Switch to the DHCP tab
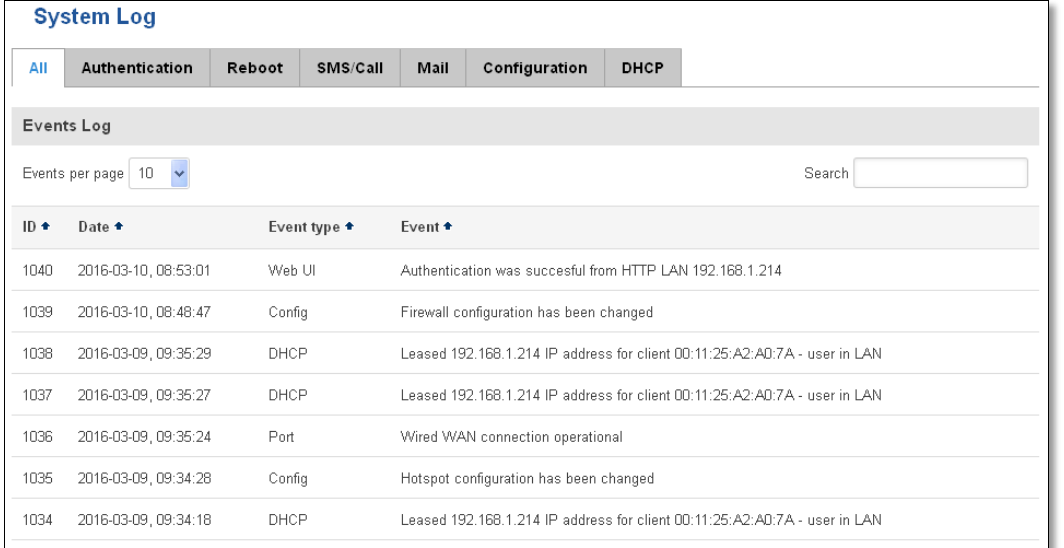The height and width of the screenshot is (548, 1064). tap(643, 68)
